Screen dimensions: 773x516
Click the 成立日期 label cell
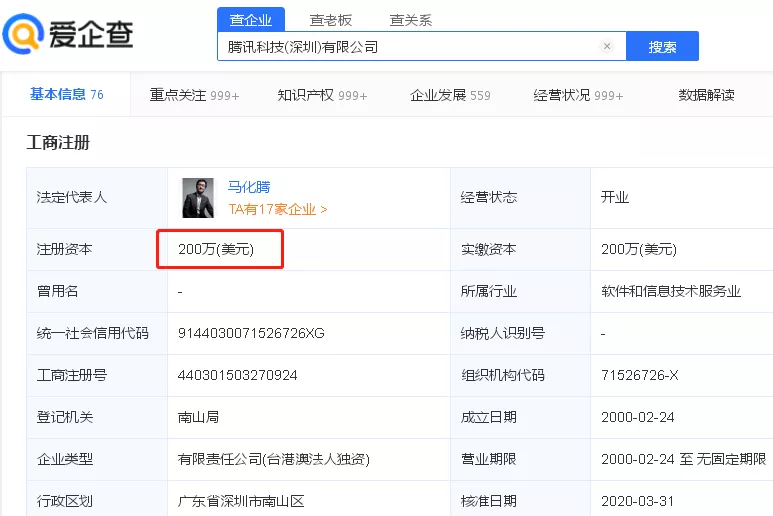(521, 417)
